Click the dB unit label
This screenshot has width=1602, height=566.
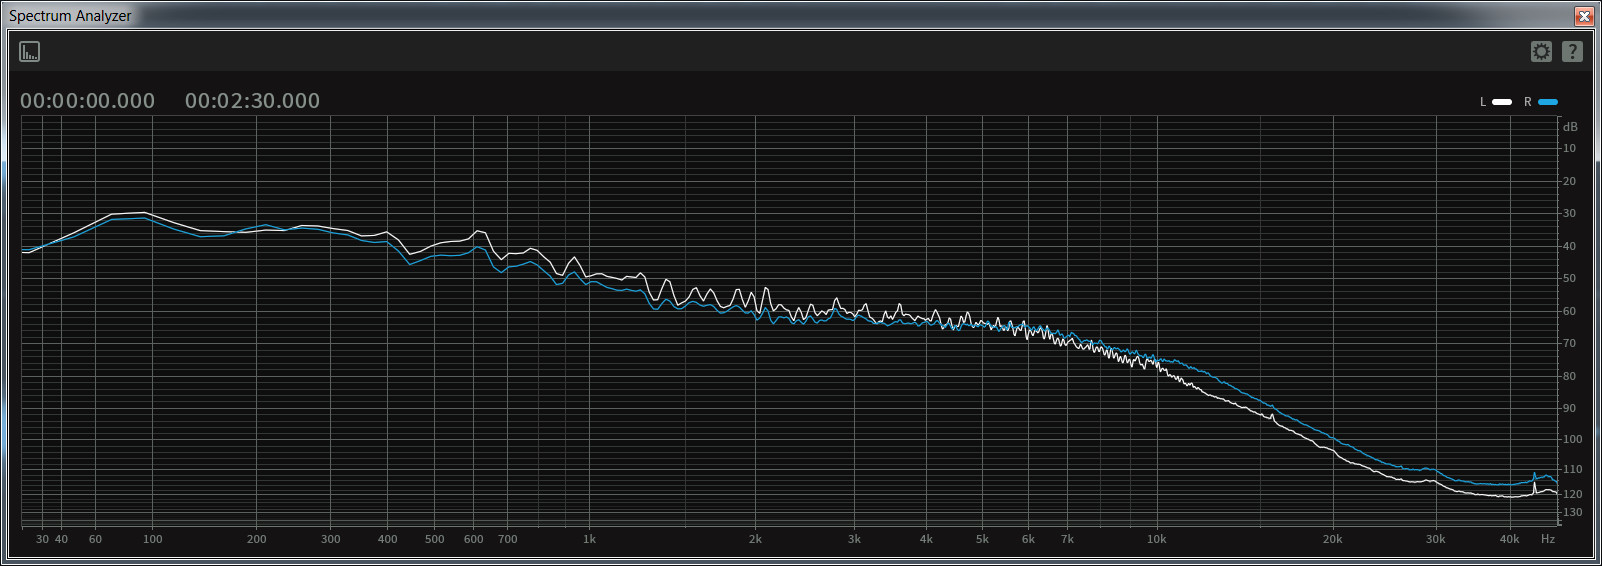tap(1570, 127)
